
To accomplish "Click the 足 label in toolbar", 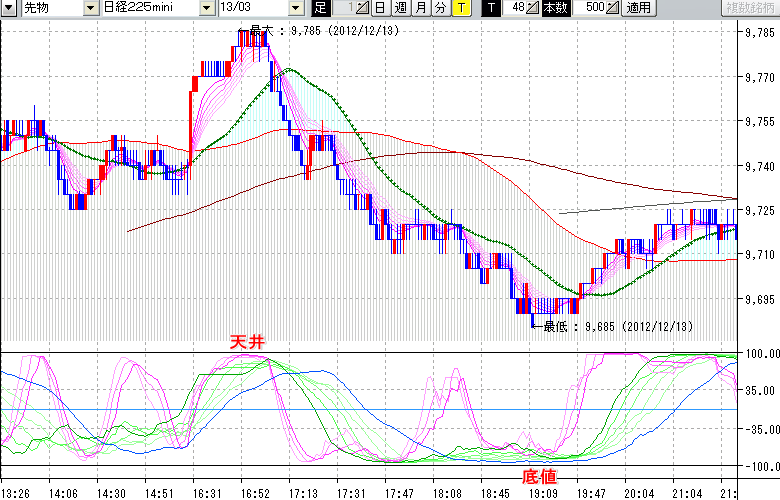I will (320, 8).
